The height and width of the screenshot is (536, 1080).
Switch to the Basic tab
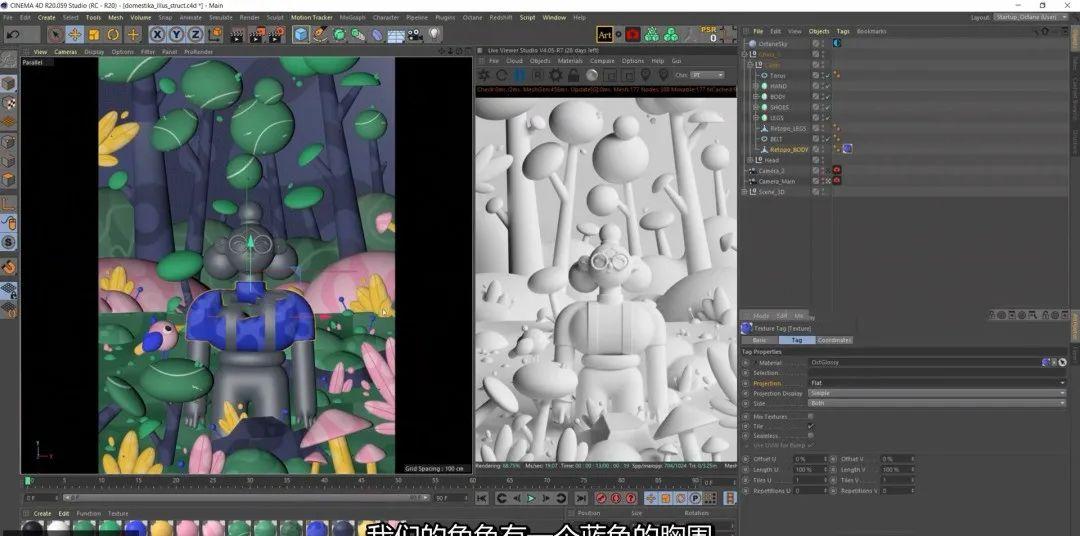click(759, 340)
